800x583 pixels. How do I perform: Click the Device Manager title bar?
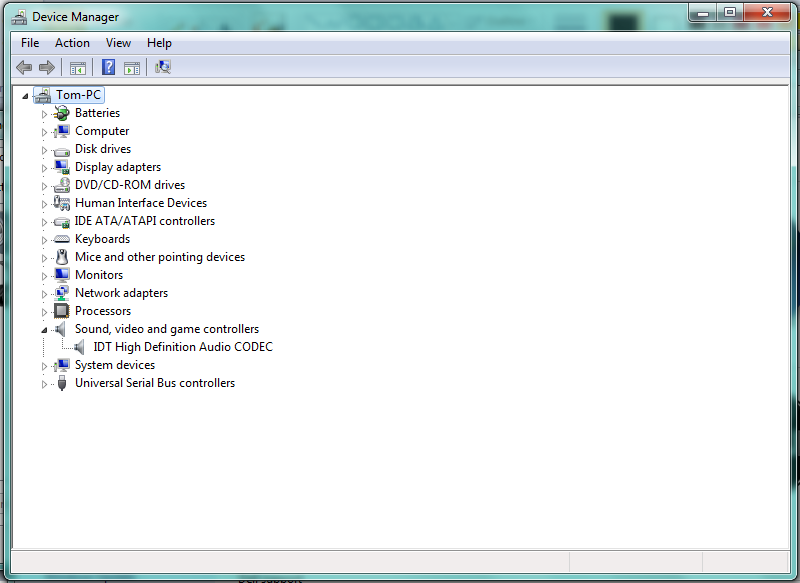(350, 16)
